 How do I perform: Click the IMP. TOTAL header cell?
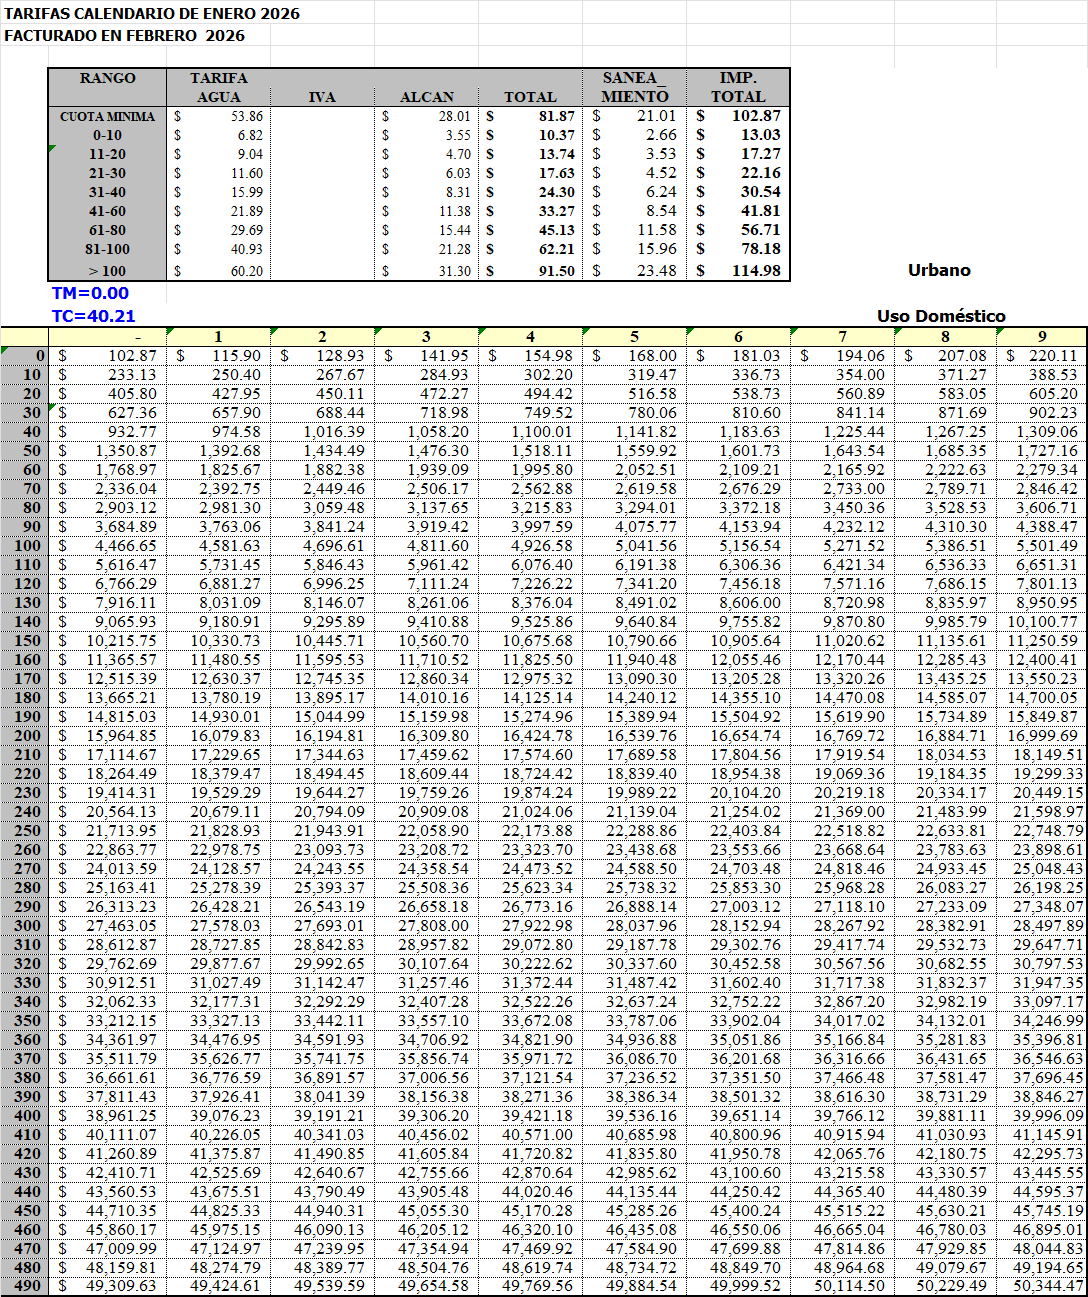tap(738, 87)
